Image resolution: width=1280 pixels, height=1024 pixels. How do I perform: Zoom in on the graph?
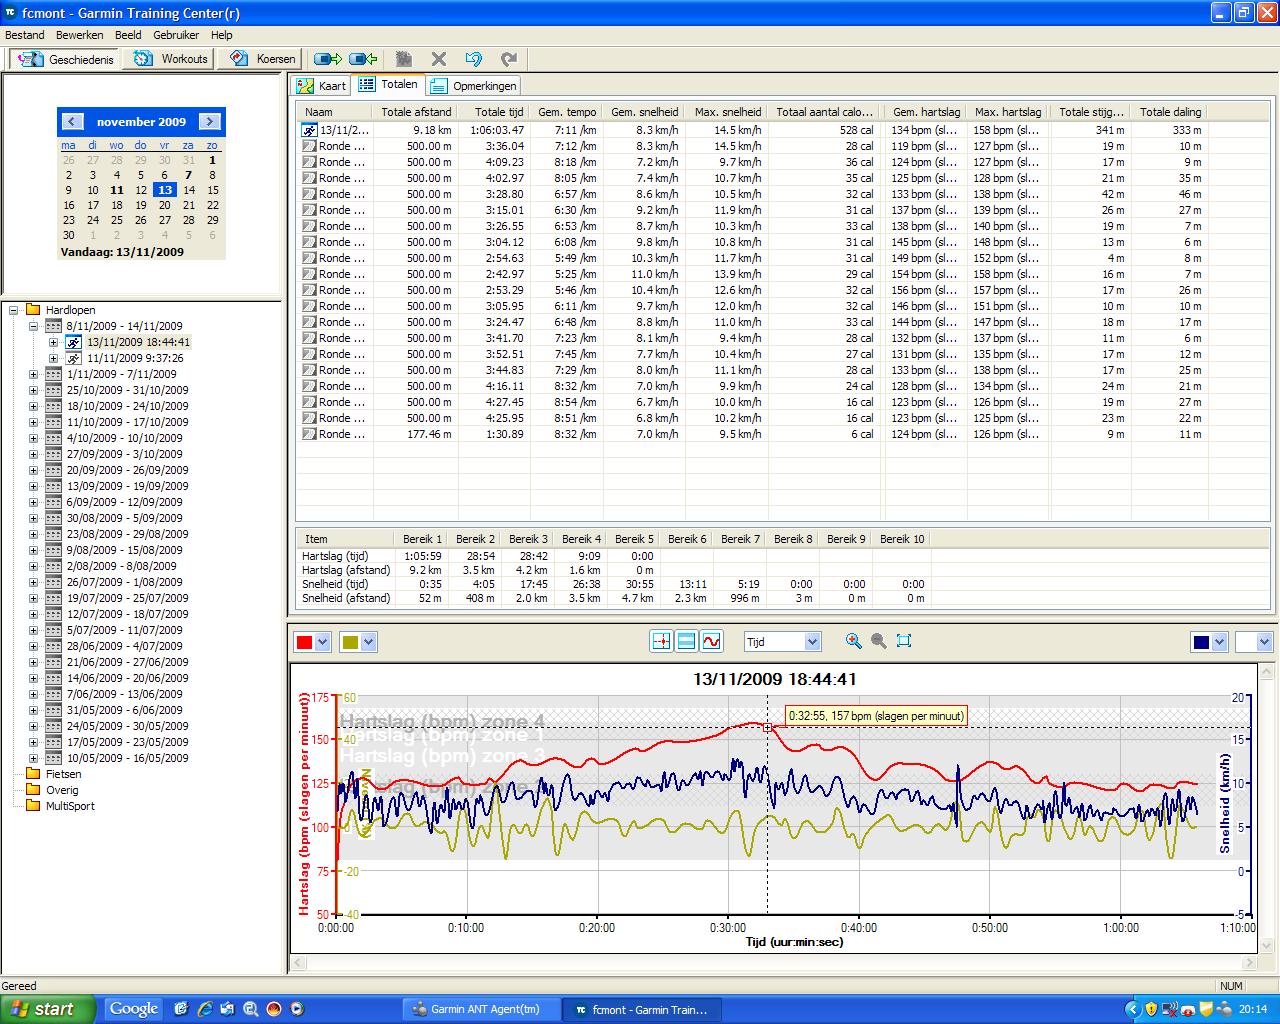click(x=853, y=641)
